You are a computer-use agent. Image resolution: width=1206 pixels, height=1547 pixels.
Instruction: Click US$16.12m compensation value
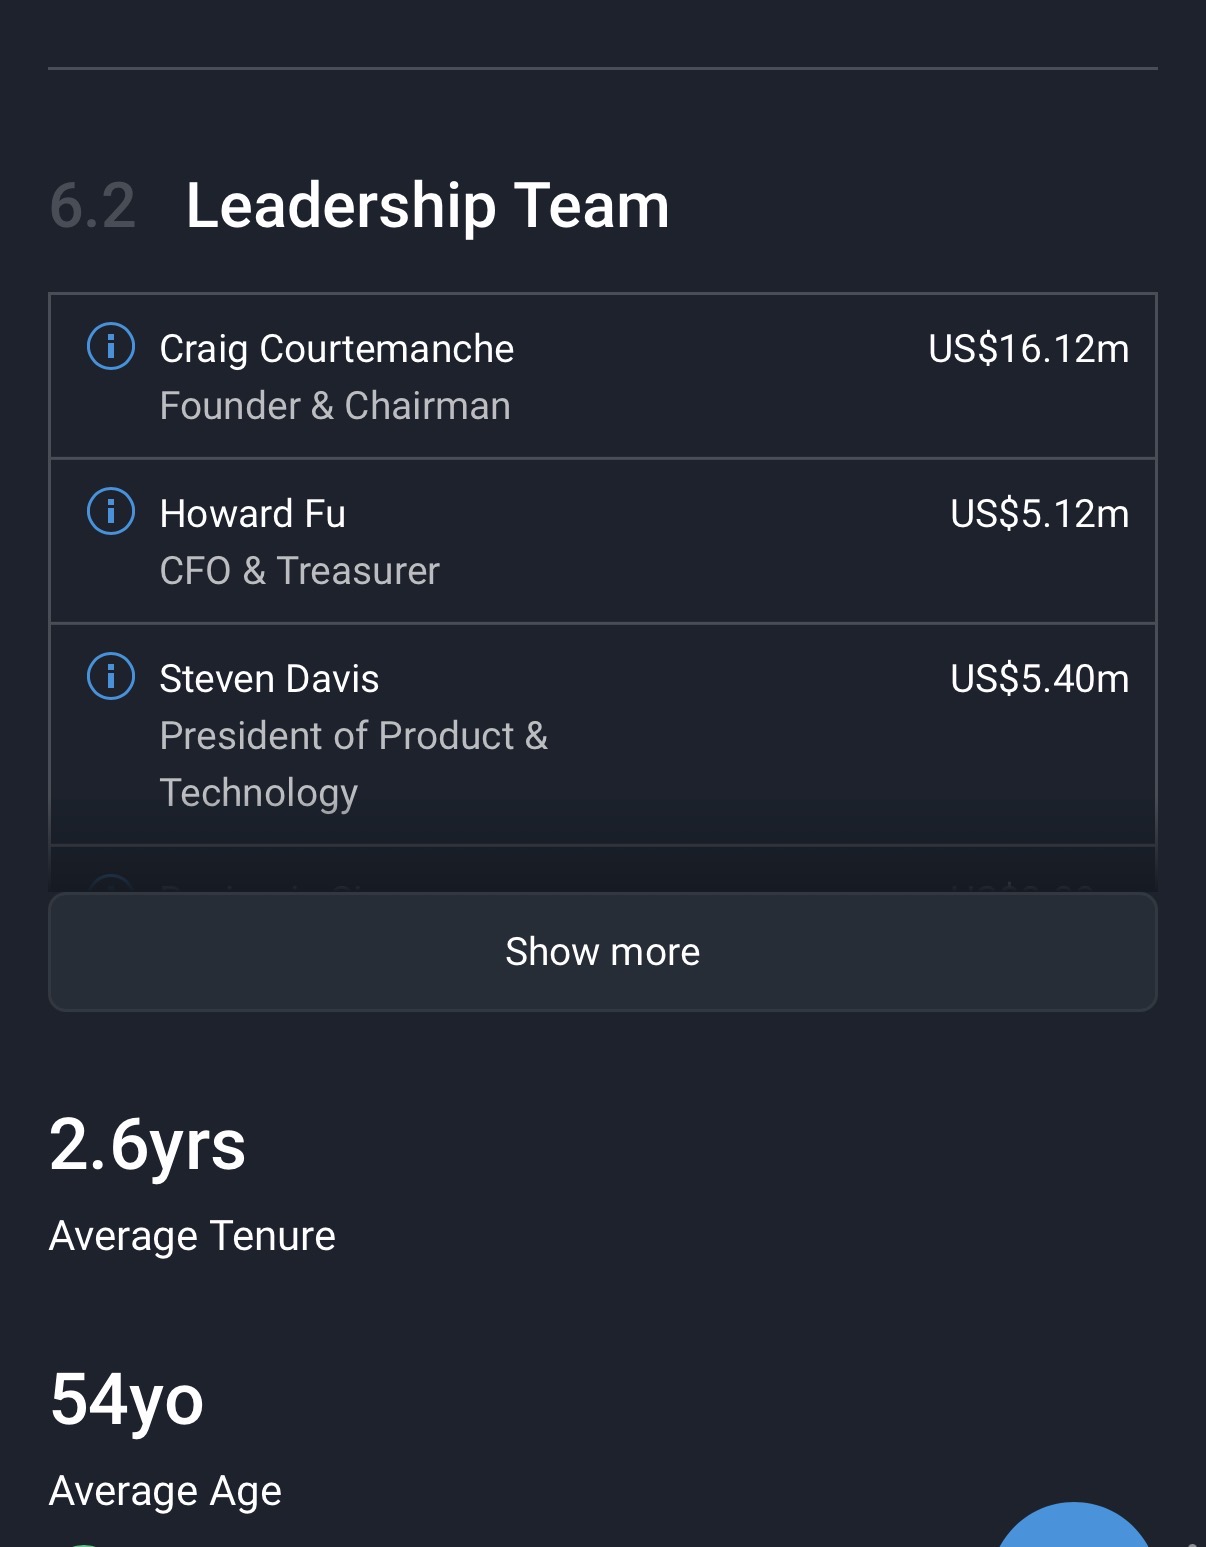1028,349
